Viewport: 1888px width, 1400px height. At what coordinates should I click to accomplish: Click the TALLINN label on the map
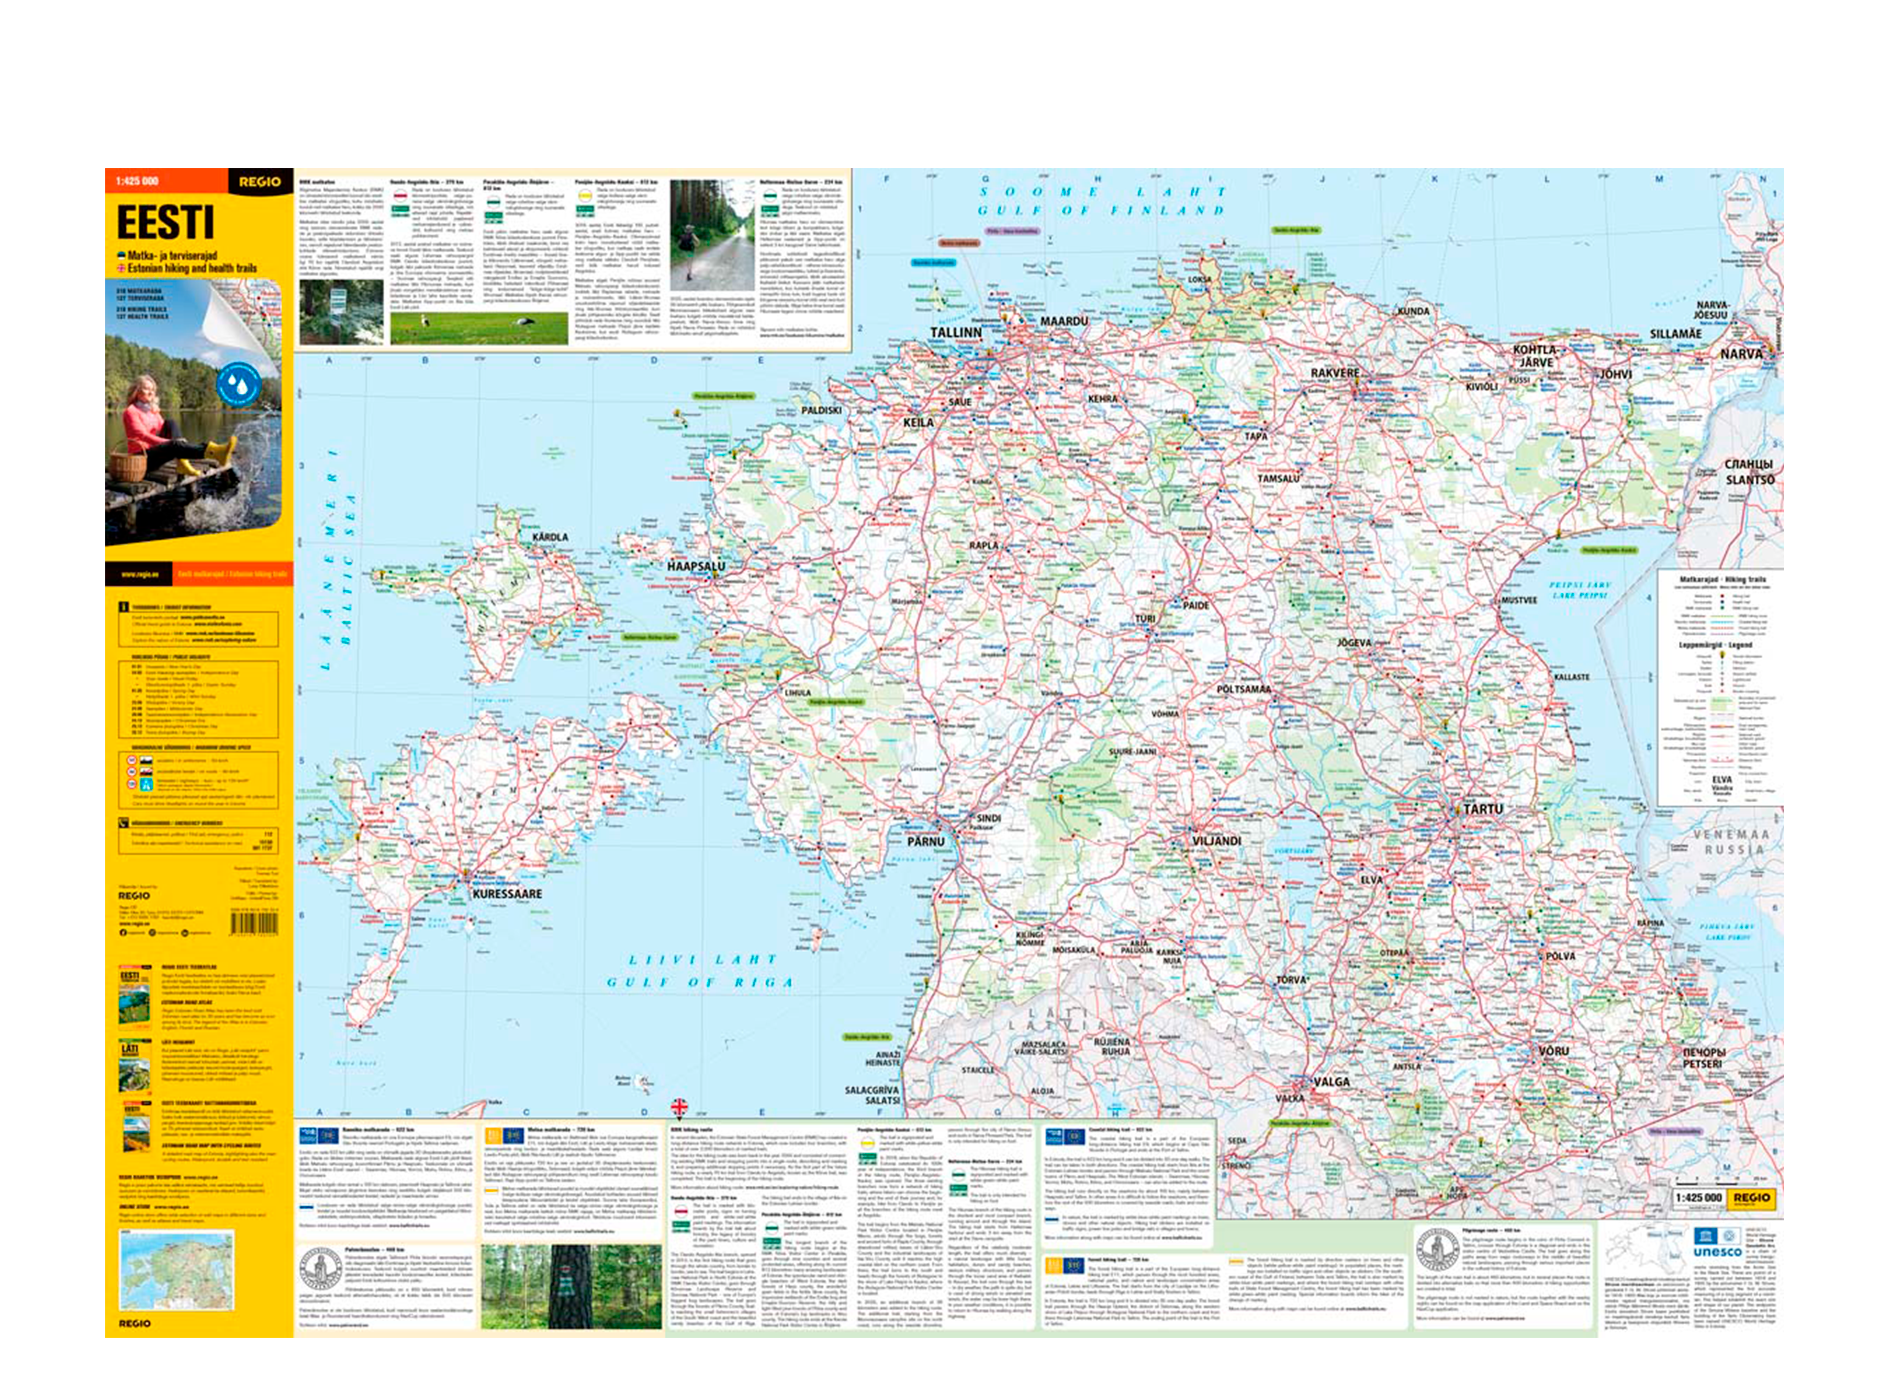[956, 332]
